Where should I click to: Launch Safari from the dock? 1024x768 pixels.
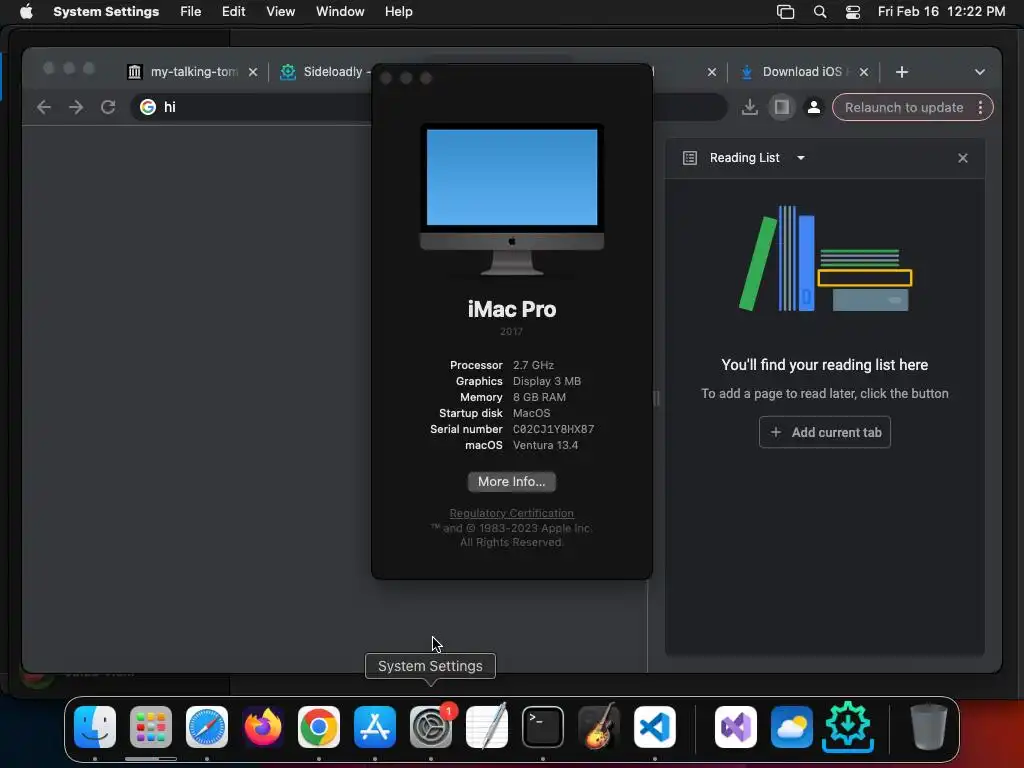tap(207, 727)
